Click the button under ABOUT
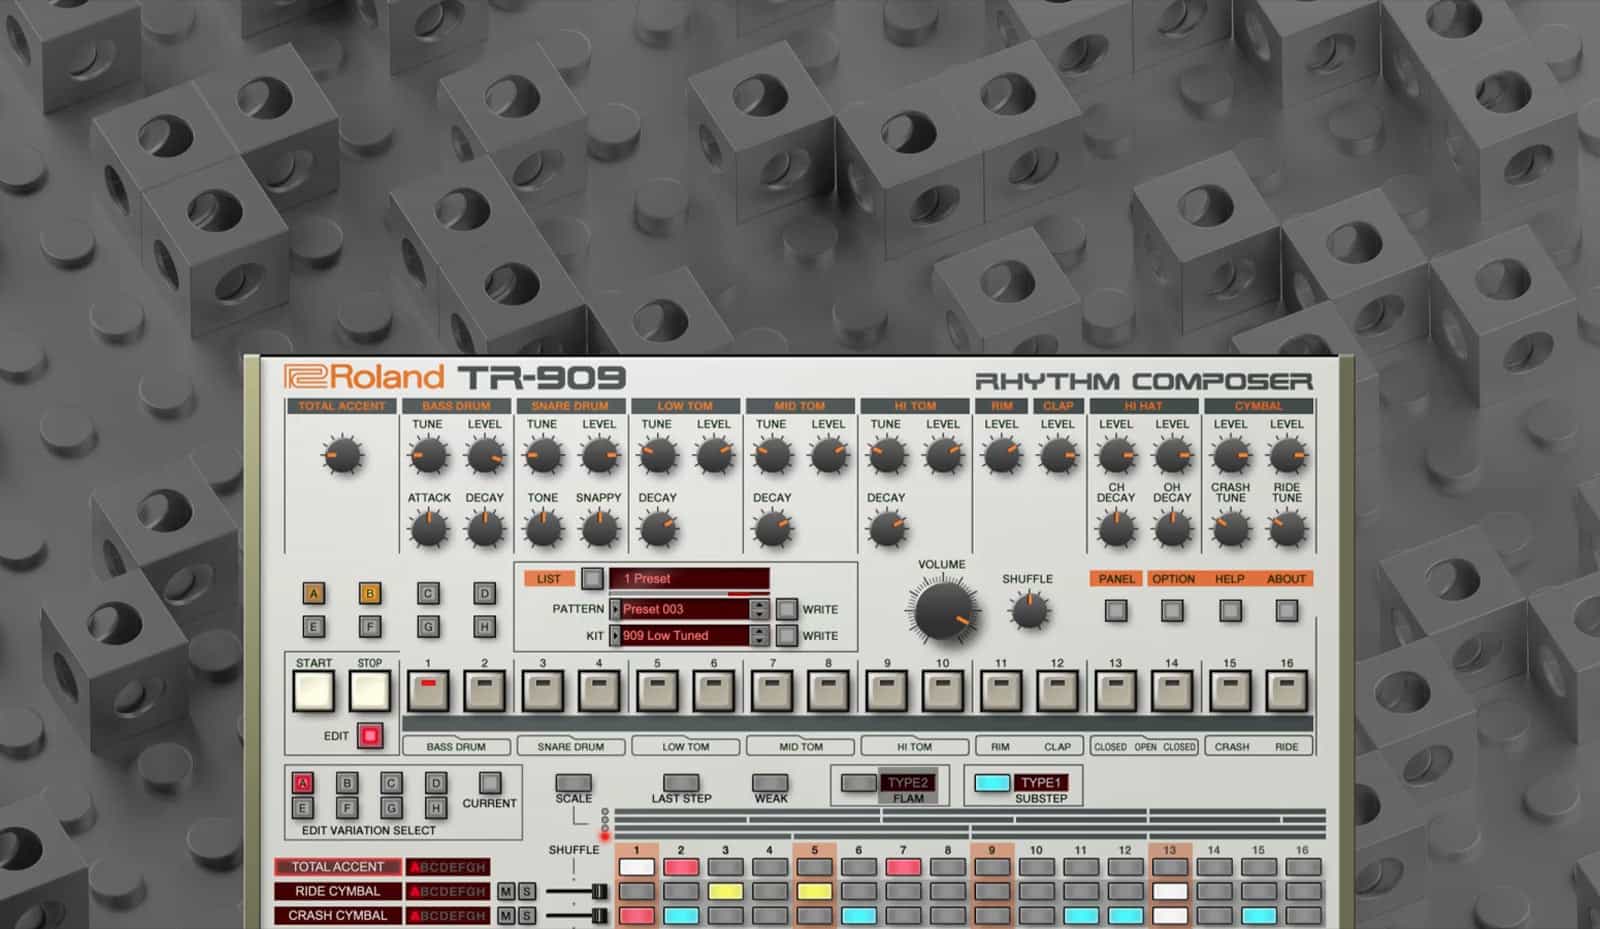1600x929 pixels. pos(1287,610)
